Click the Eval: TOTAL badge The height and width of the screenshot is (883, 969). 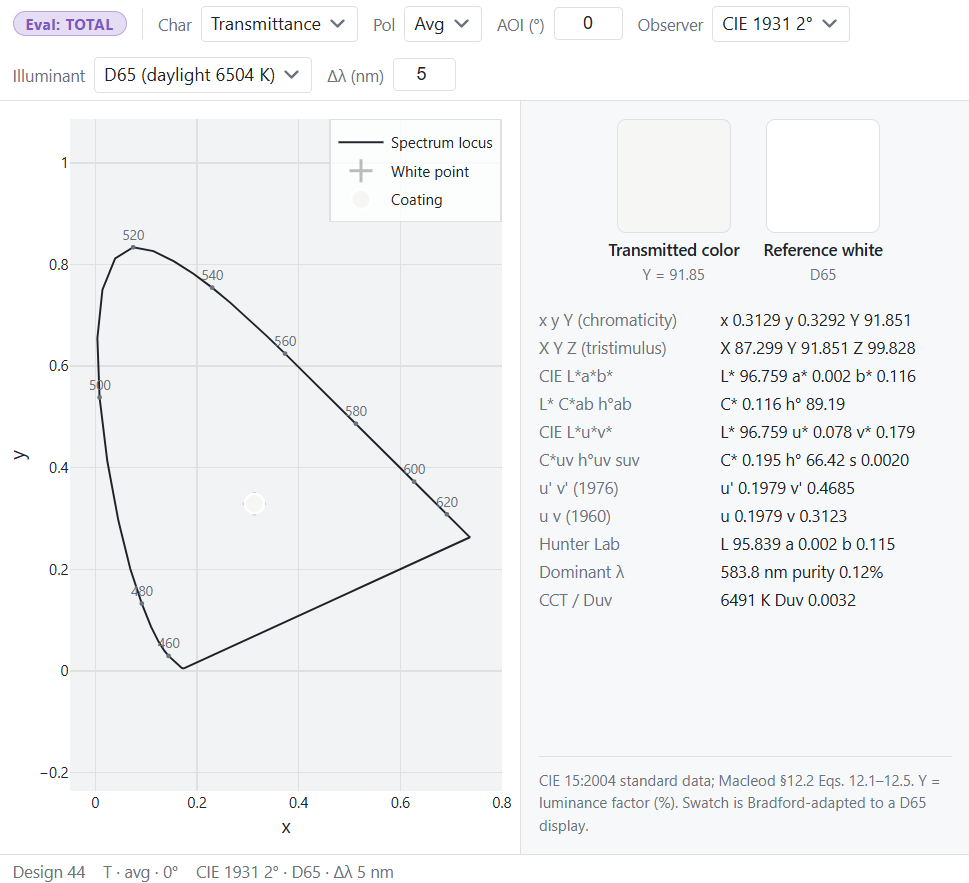point(70,24)
